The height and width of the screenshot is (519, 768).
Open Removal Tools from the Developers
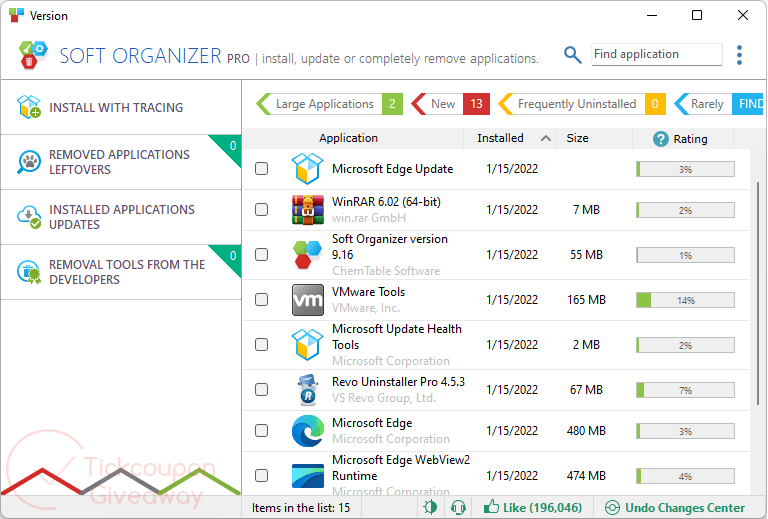pos(121,272)
